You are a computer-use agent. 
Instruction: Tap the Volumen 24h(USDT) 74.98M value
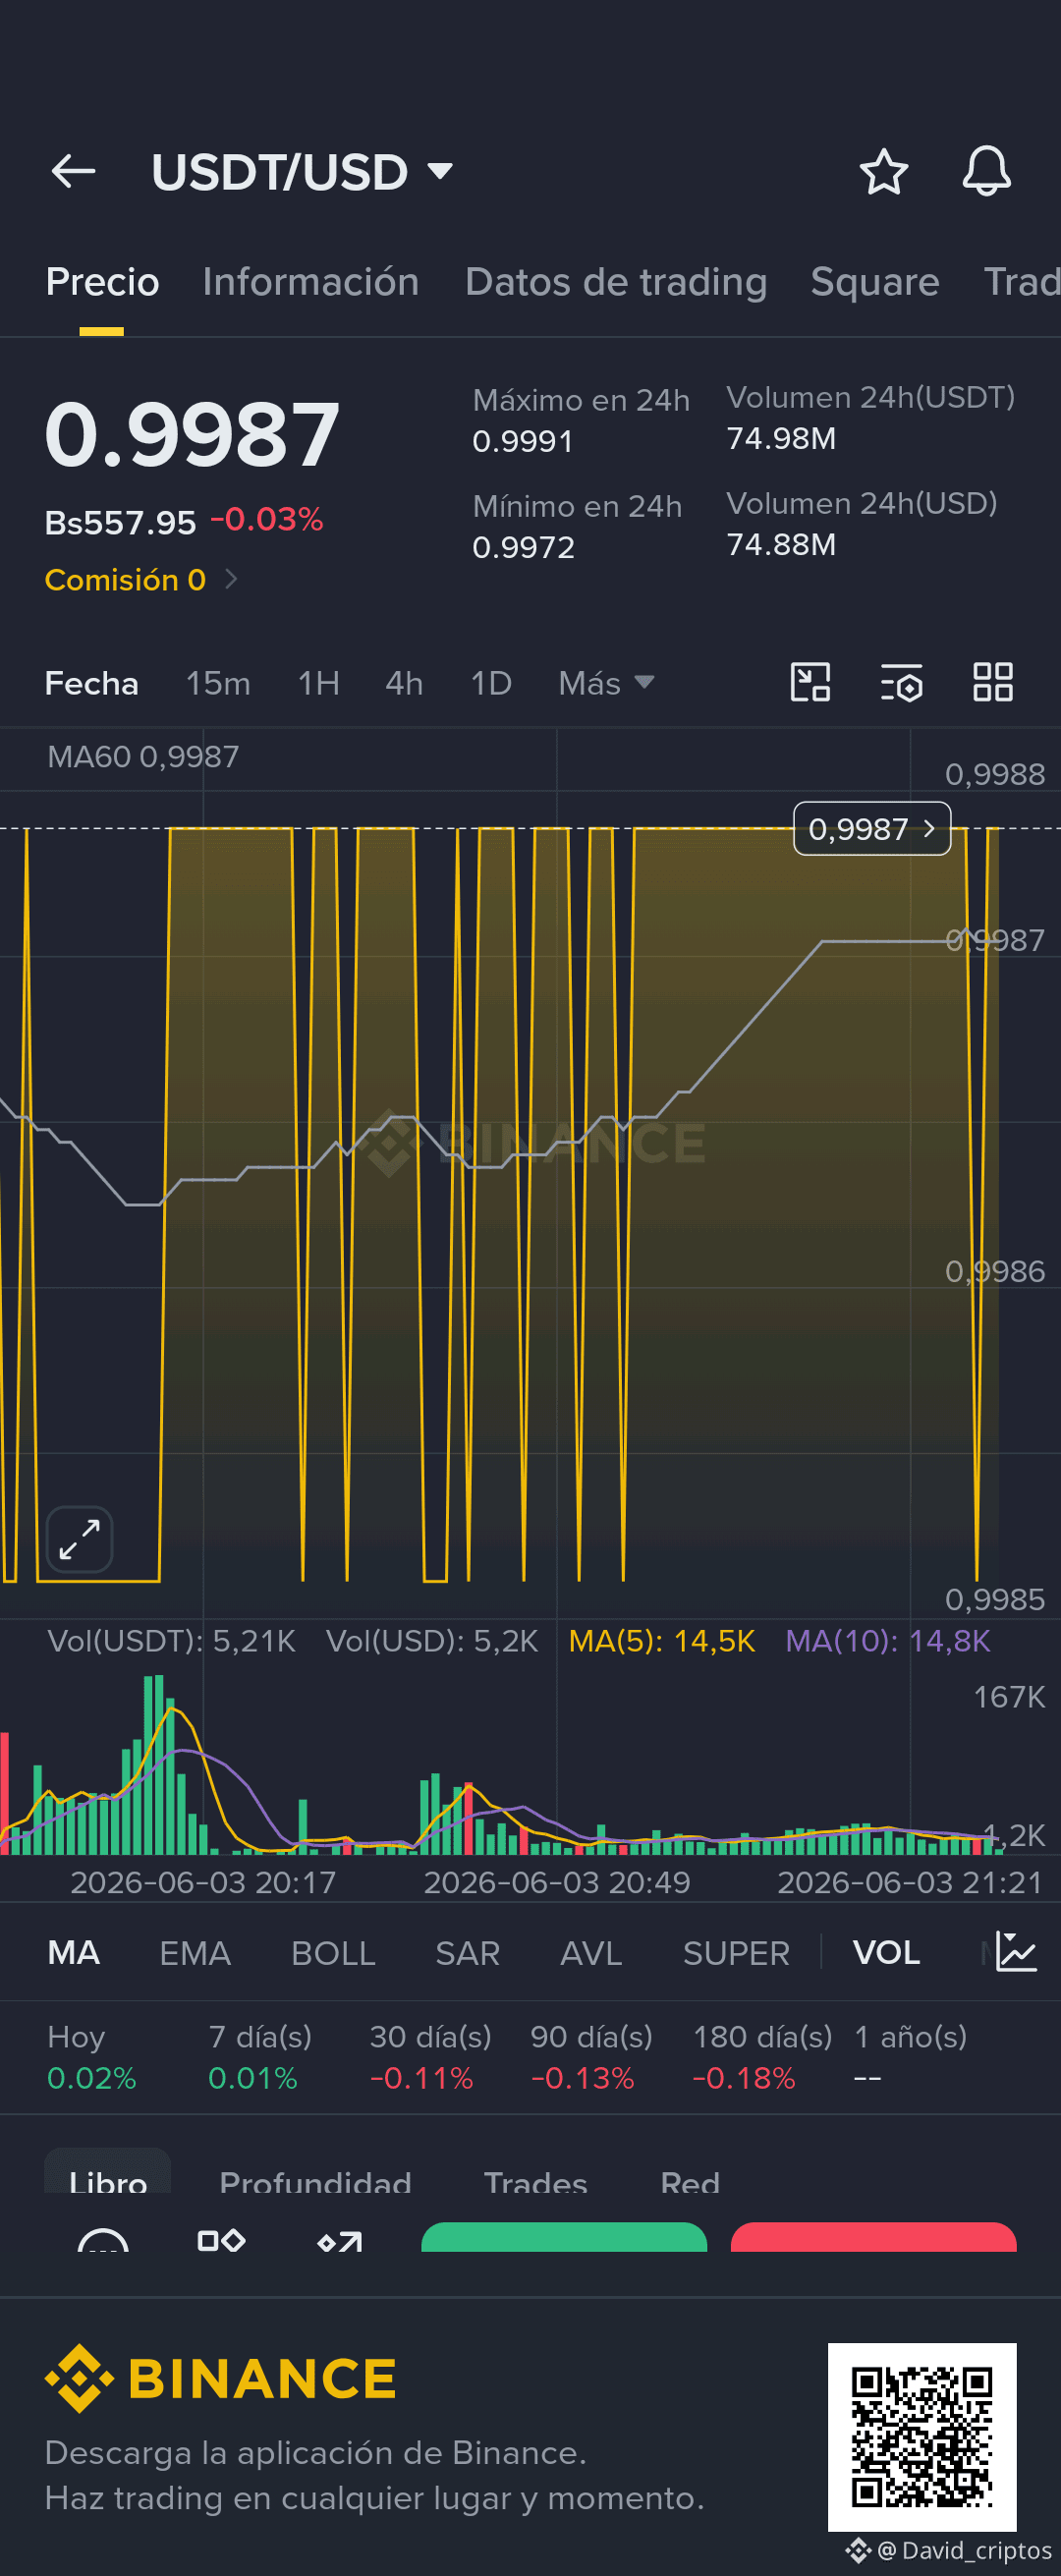pyautogui.click(x=781, y=438)
